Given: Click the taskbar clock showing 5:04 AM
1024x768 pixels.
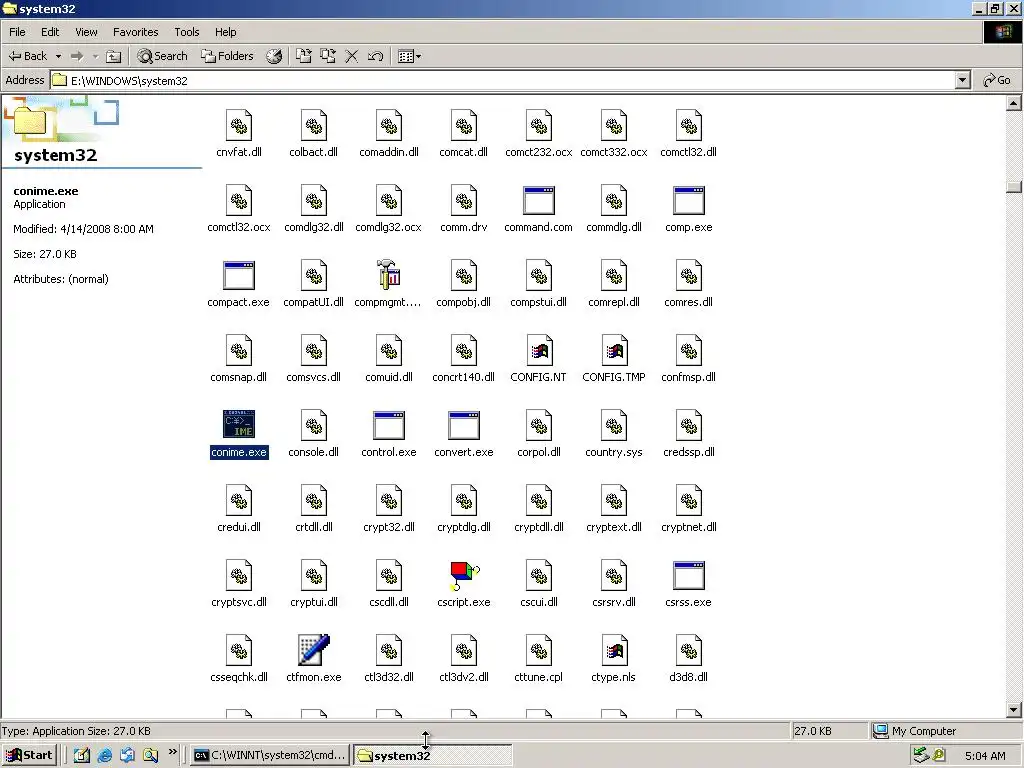Looking at the screenshot, I should point(985,756).
